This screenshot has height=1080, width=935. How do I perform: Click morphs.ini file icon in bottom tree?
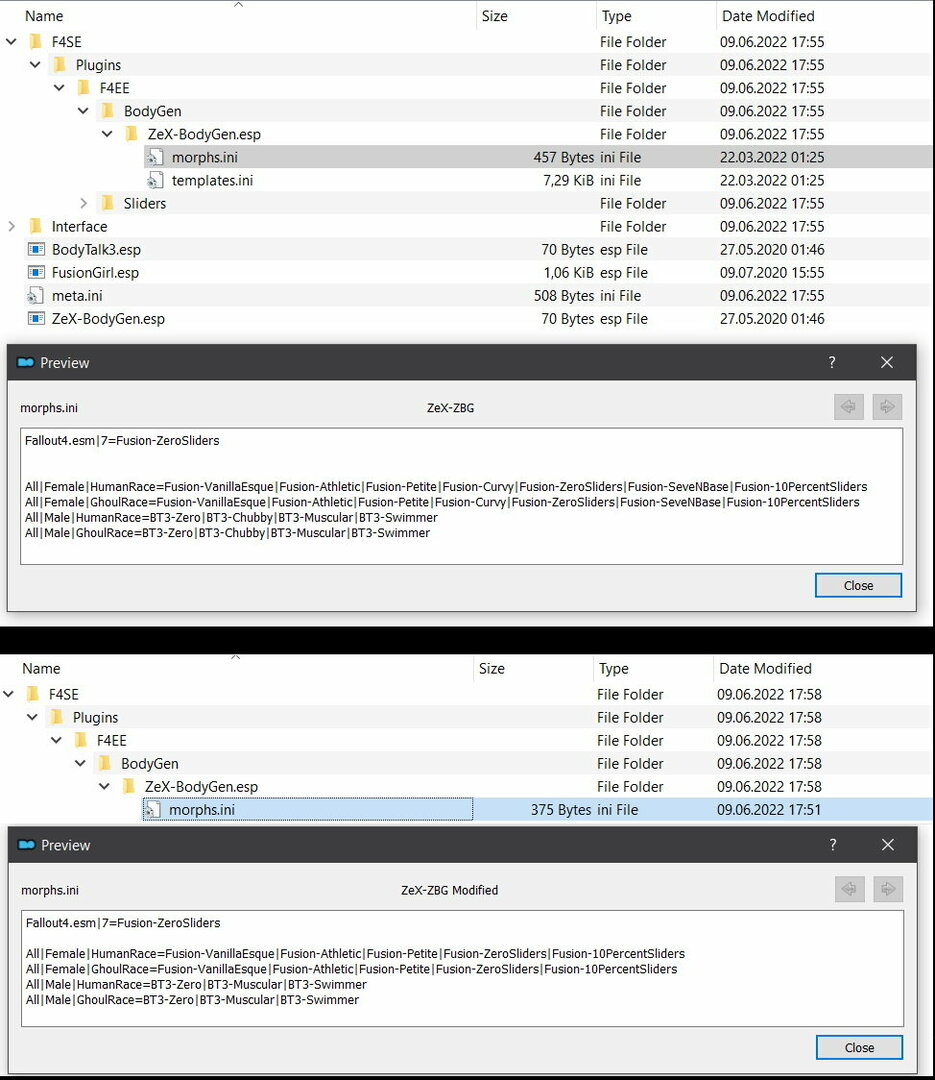click(153, 810)
